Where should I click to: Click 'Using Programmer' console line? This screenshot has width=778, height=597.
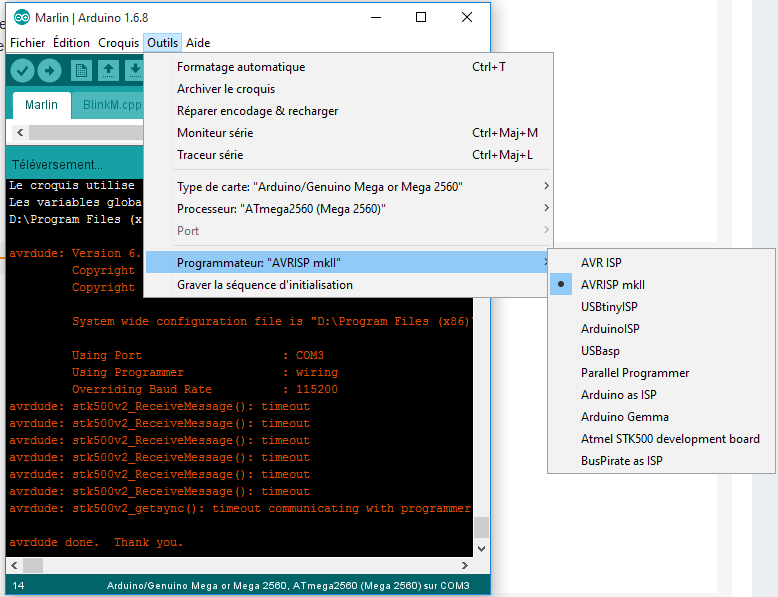204,372
